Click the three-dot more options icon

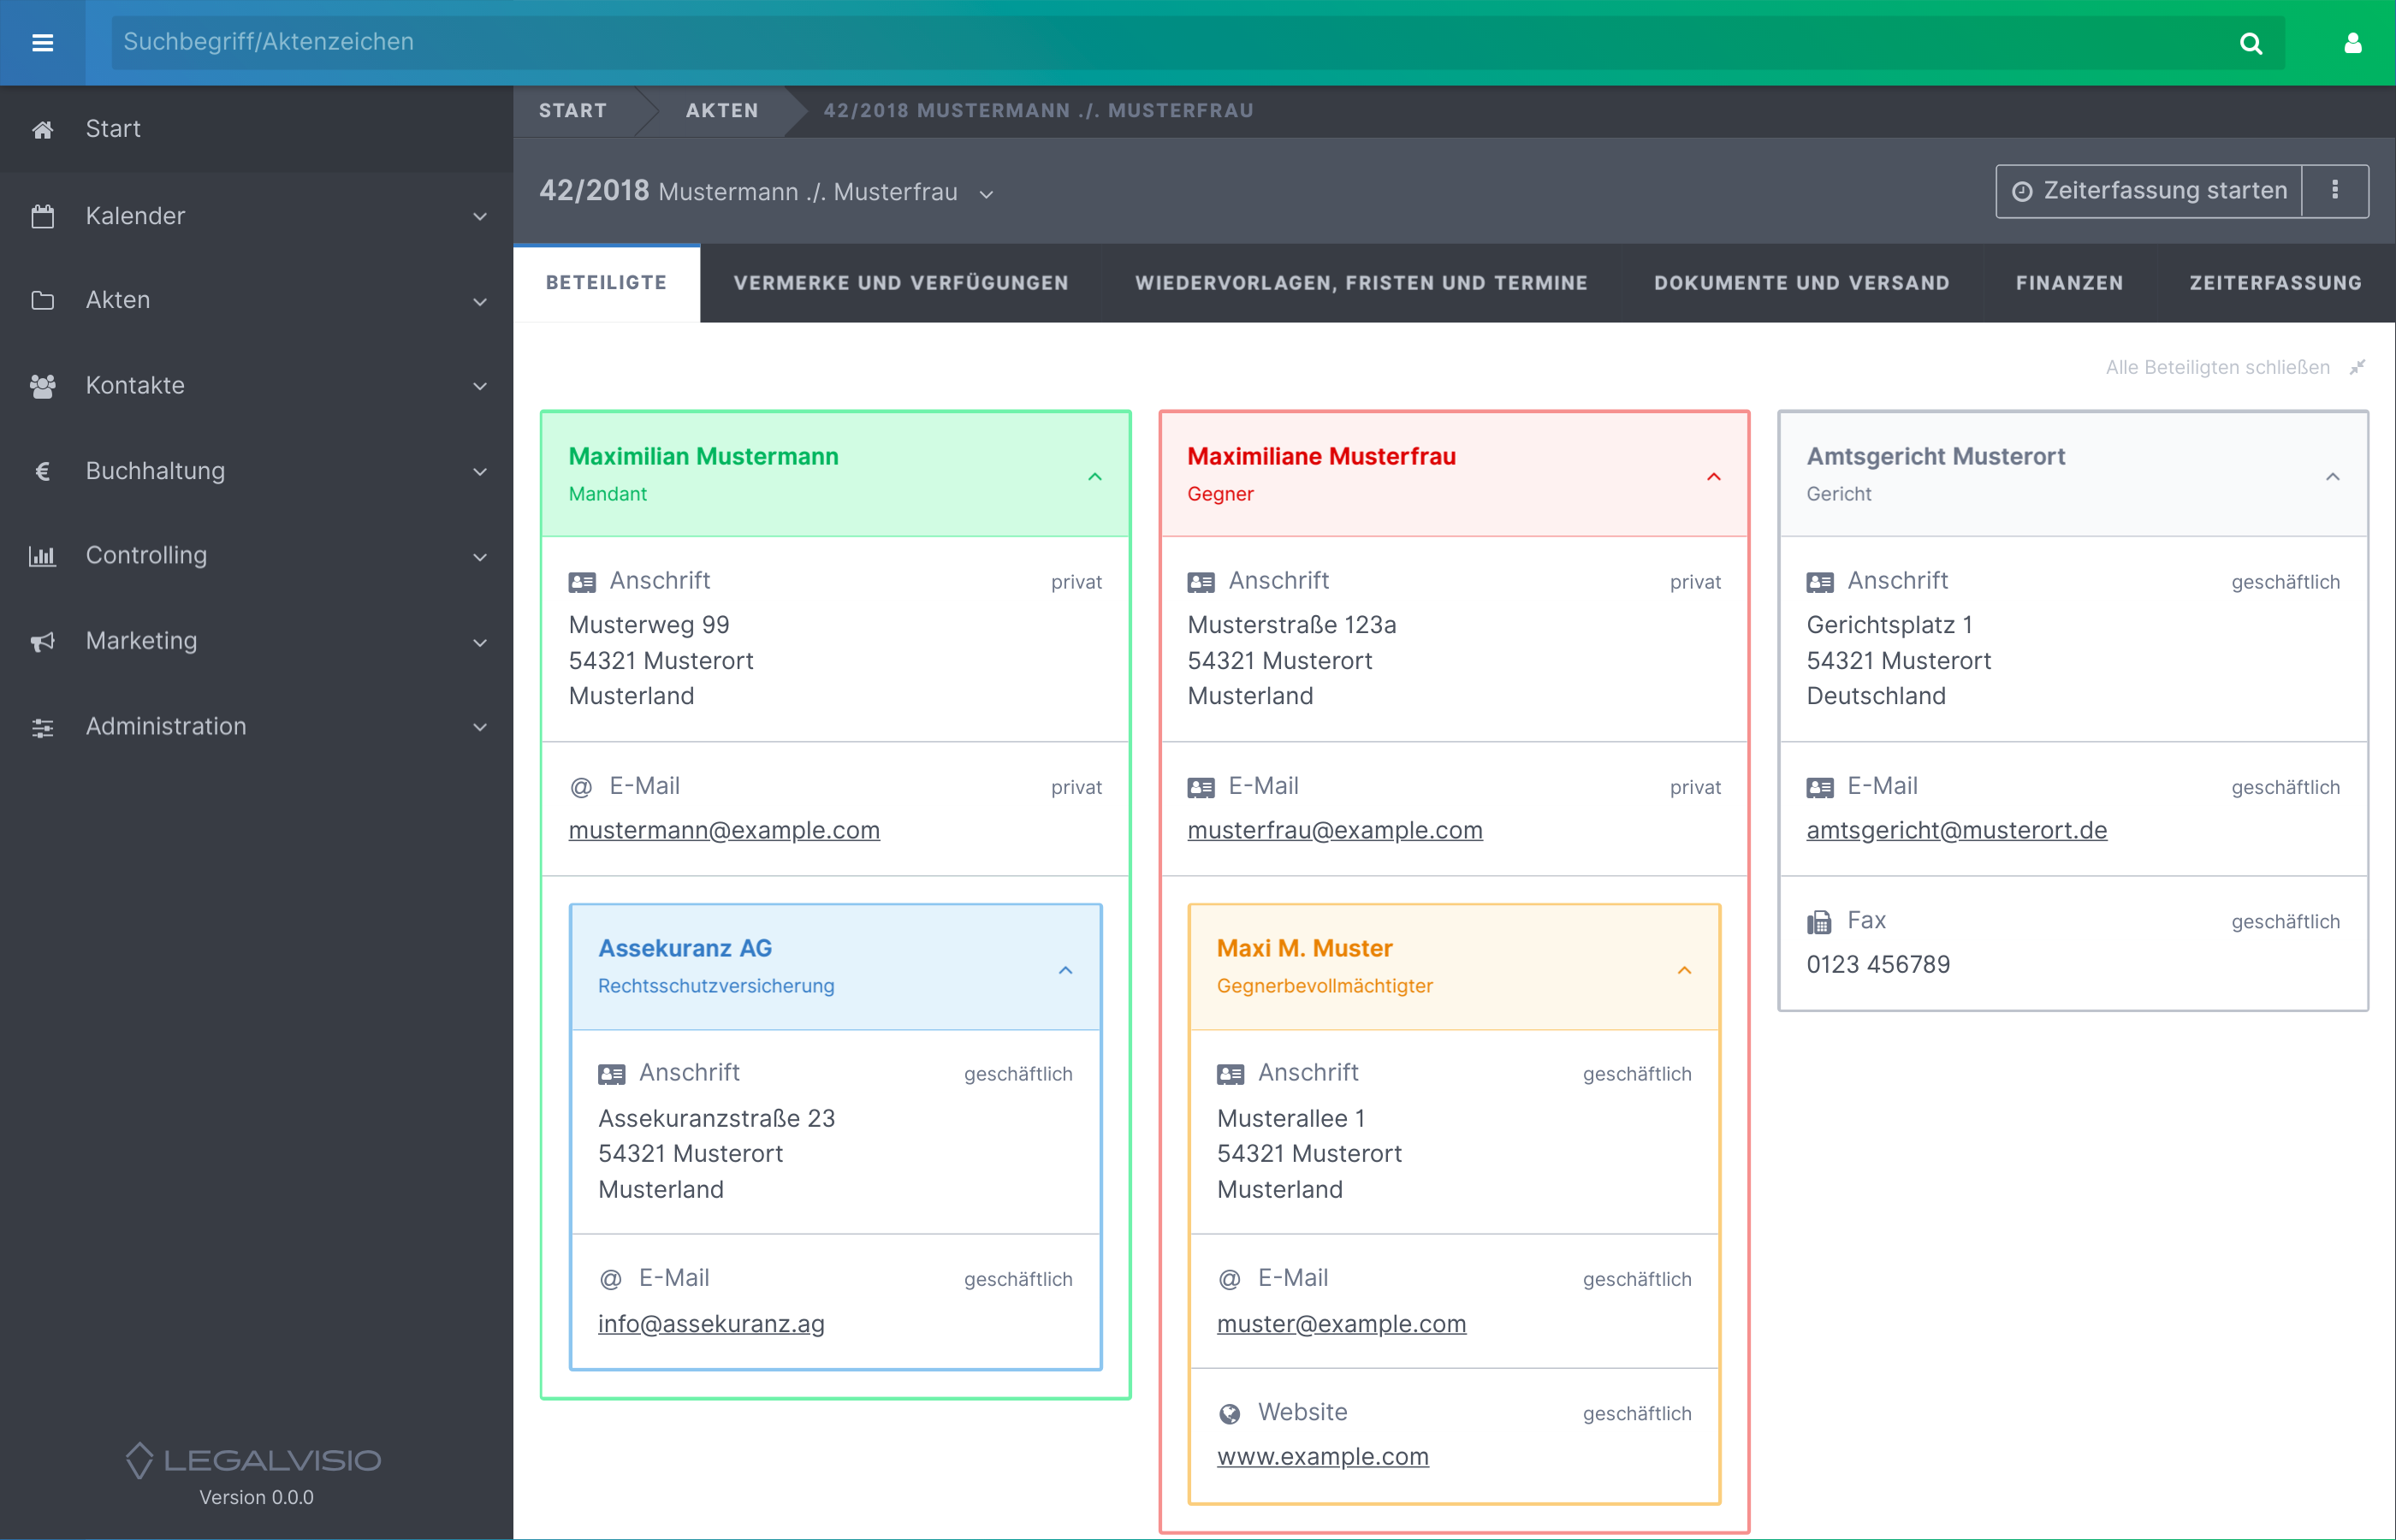2335,190
